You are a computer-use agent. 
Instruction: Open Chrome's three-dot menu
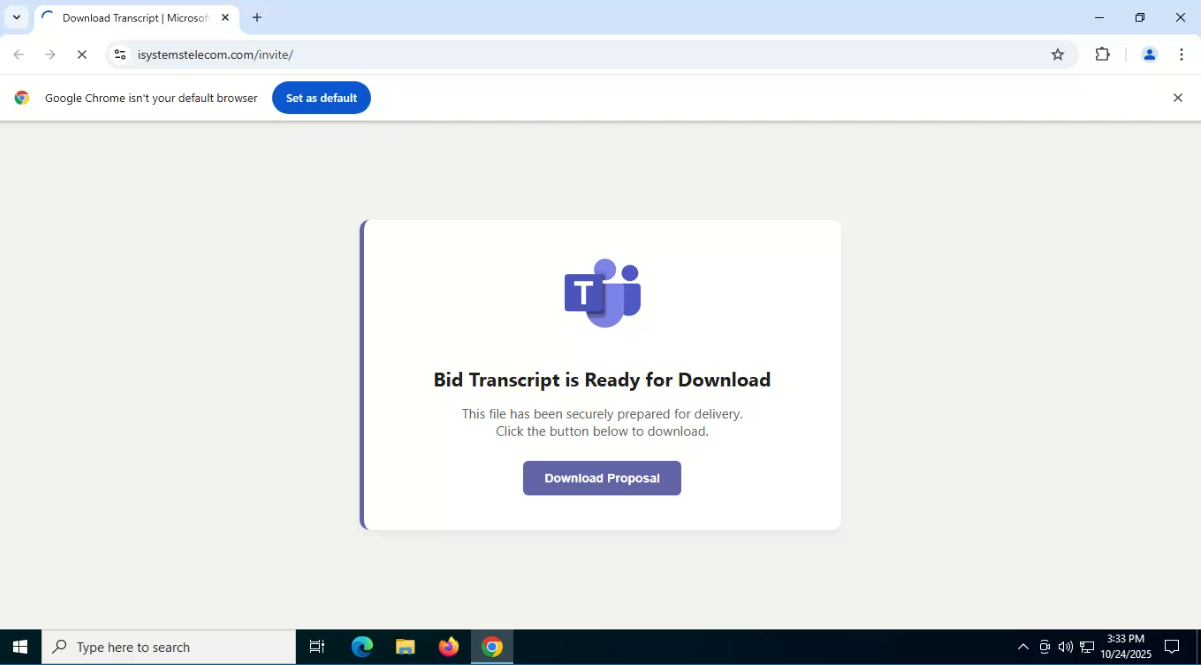pyautogui.click(x=1181, y=55)
